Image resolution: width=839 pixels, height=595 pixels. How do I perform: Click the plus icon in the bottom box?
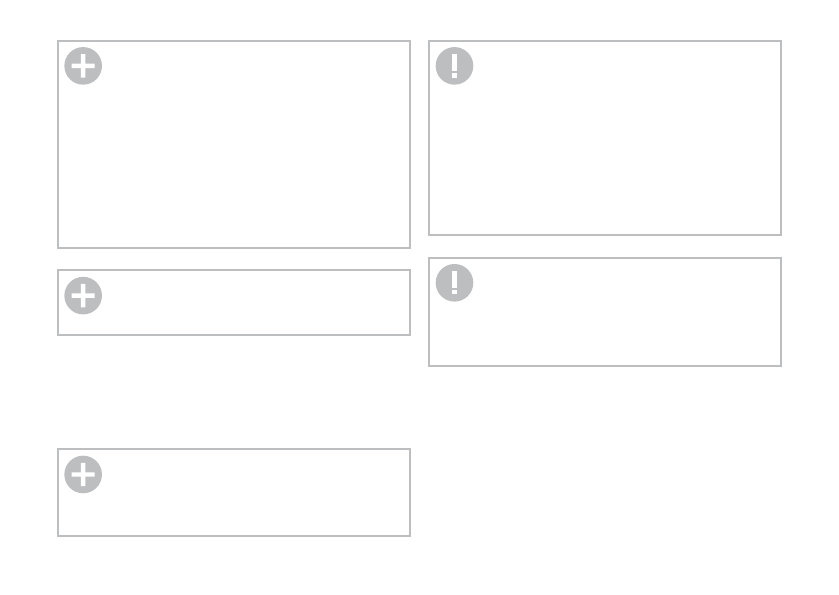pyautogui.click(x=83, y=474)
